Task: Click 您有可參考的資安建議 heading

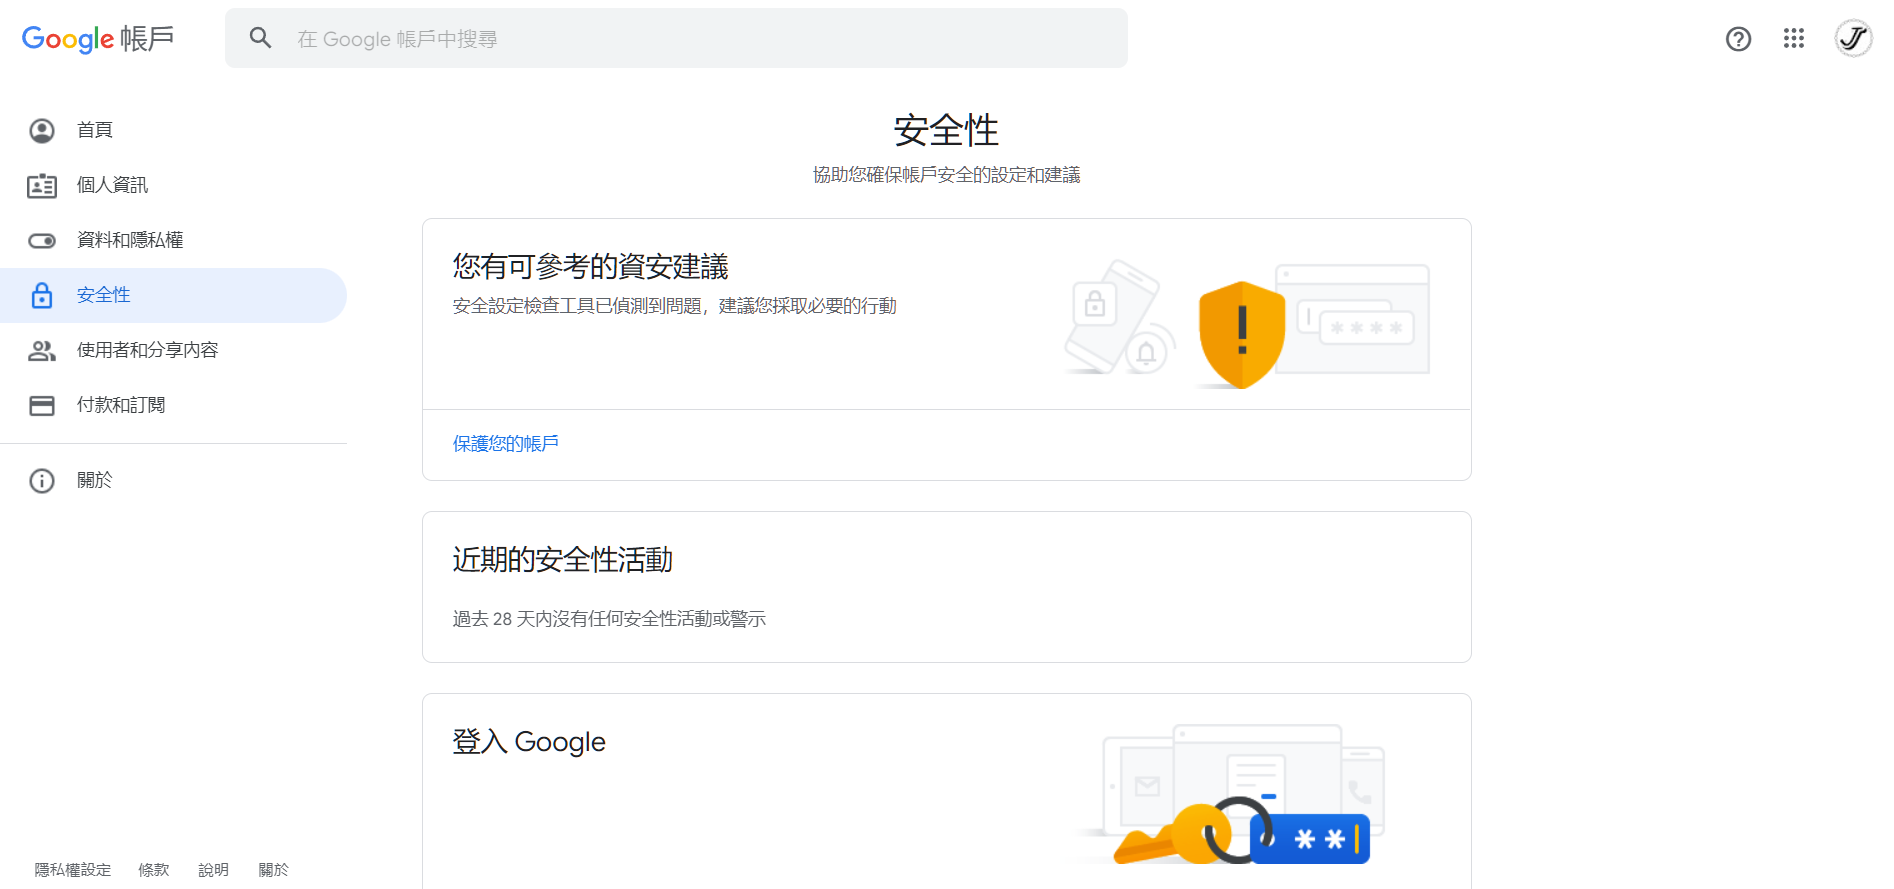Action: (590, 266)
